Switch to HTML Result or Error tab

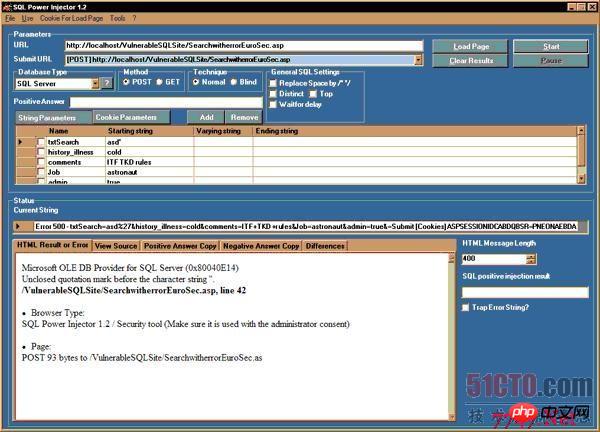(53, 245)
